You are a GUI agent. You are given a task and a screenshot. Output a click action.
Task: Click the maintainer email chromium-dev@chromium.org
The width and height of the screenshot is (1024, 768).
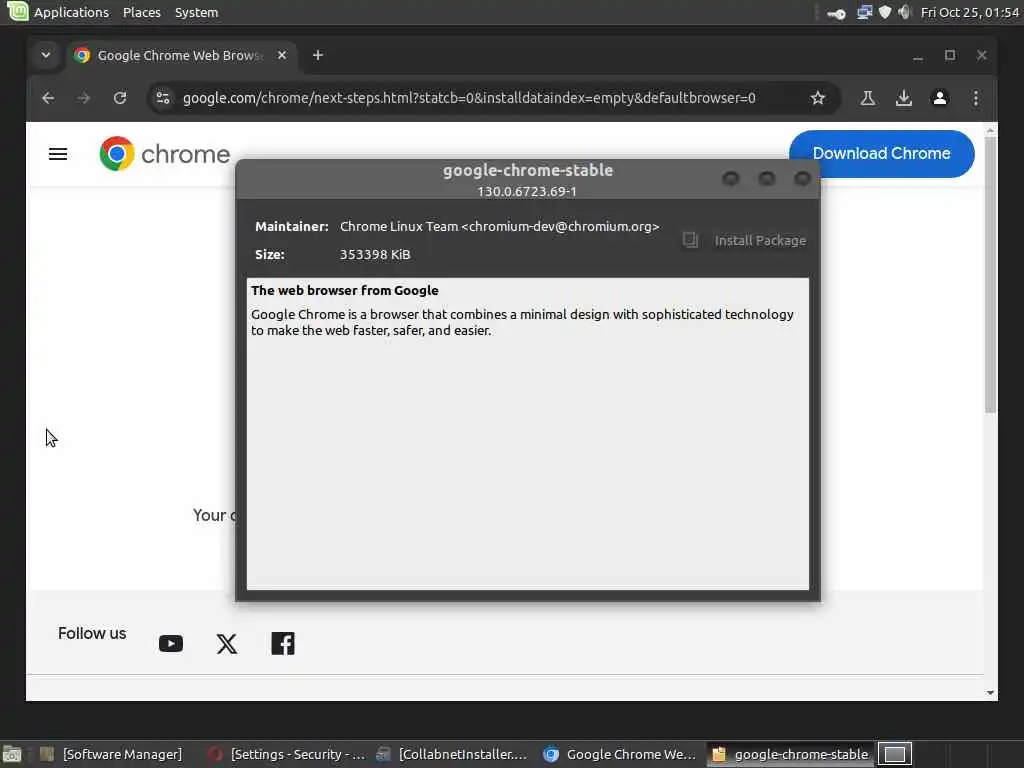pyautogui.click(x=560, y=227)
